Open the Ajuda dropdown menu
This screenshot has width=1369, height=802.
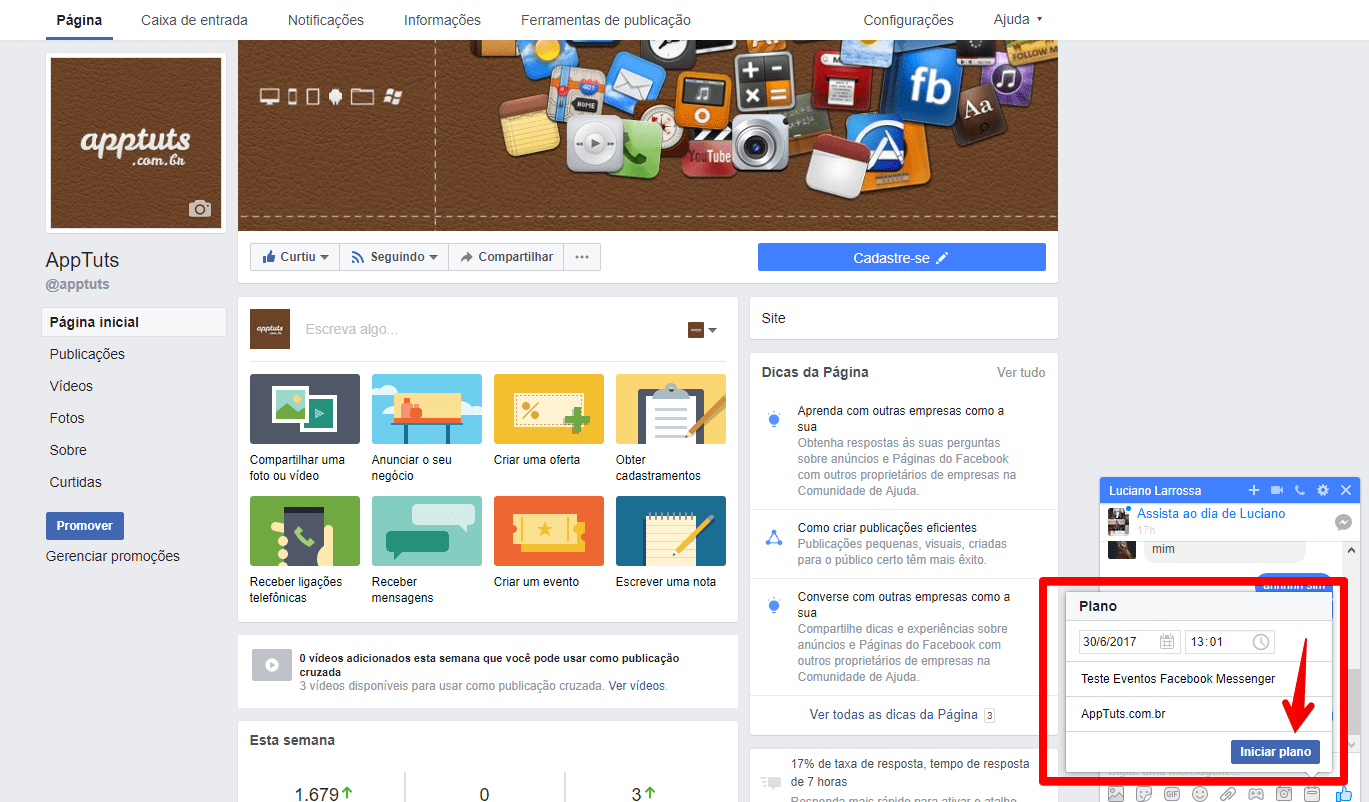tap(1018, 19)
